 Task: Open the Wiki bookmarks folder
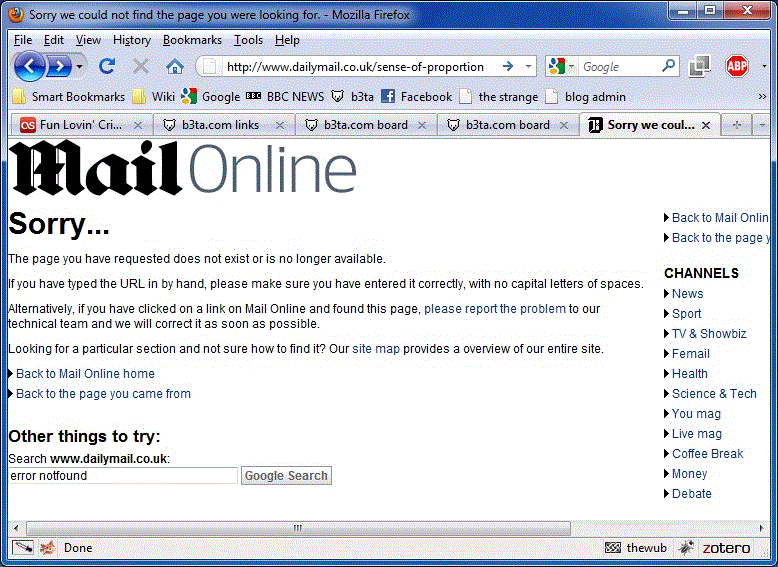154,97
